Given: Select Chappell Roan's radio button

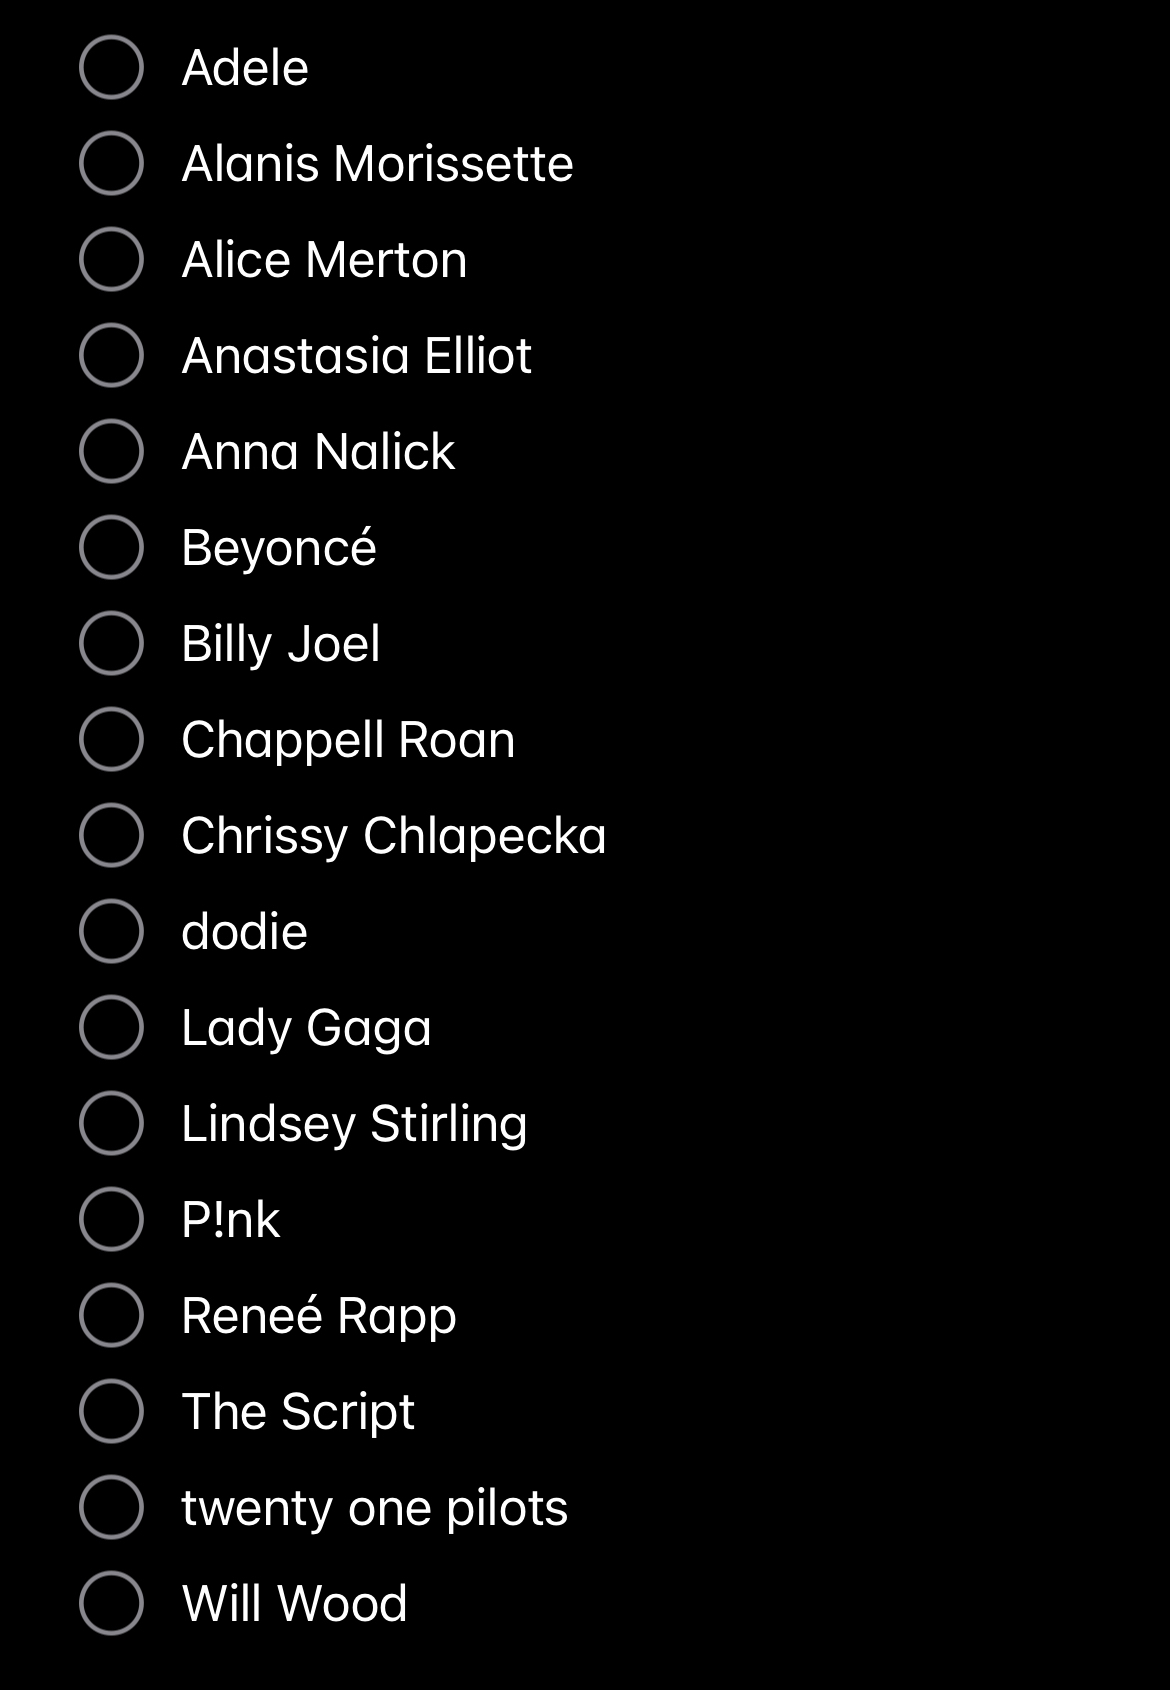Looking at the screenshot, I should [x=111, y=740].
